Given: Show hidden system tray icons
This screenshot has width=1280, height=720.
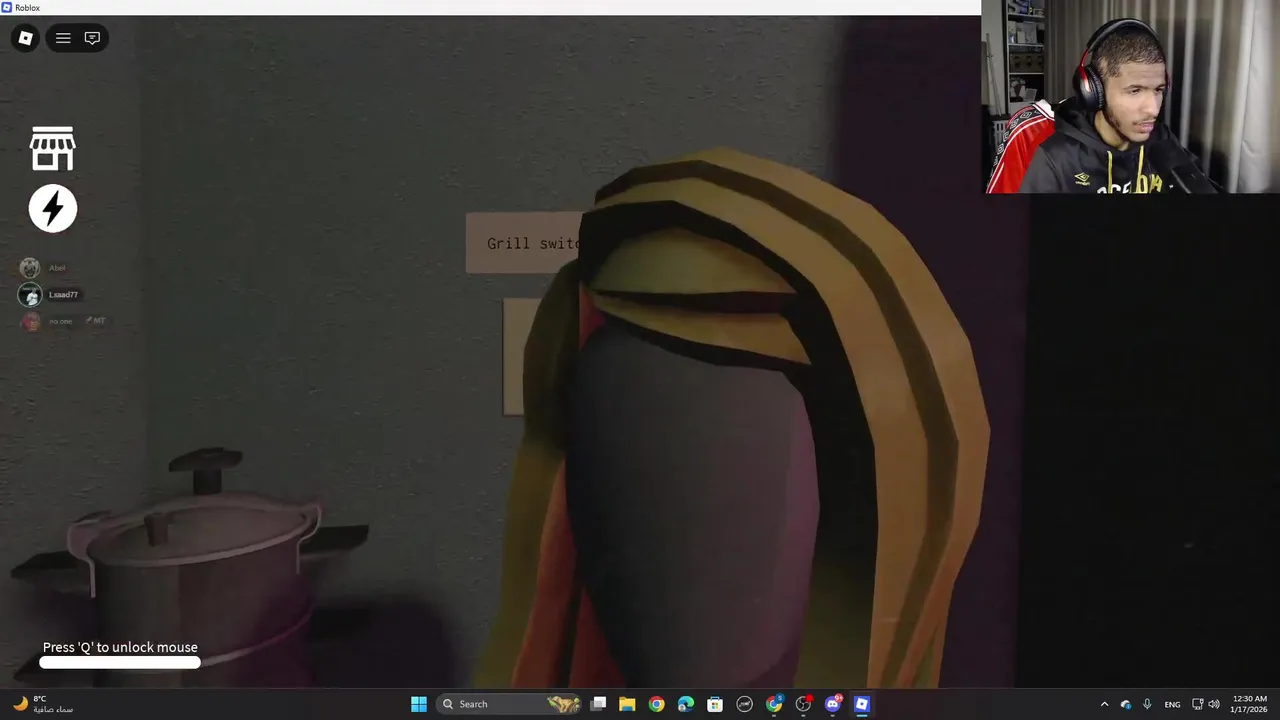Looking at the screenshot, I should pyautogui.click(x=1104, y=704).
